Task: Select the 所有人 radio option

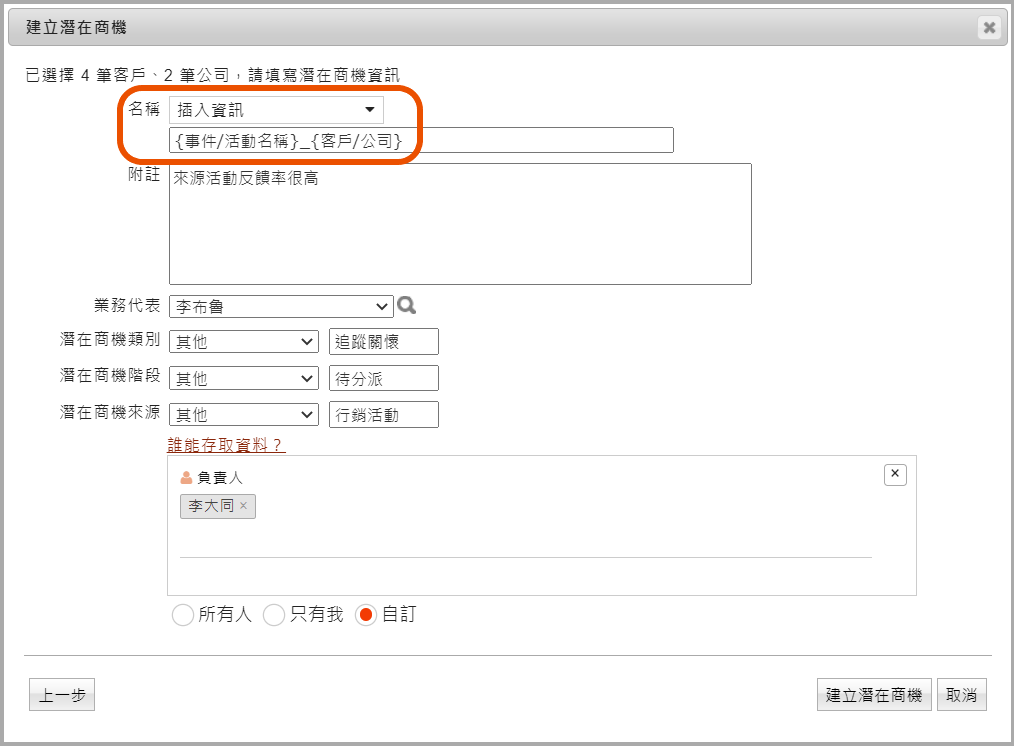Action: tap(183, 615)
